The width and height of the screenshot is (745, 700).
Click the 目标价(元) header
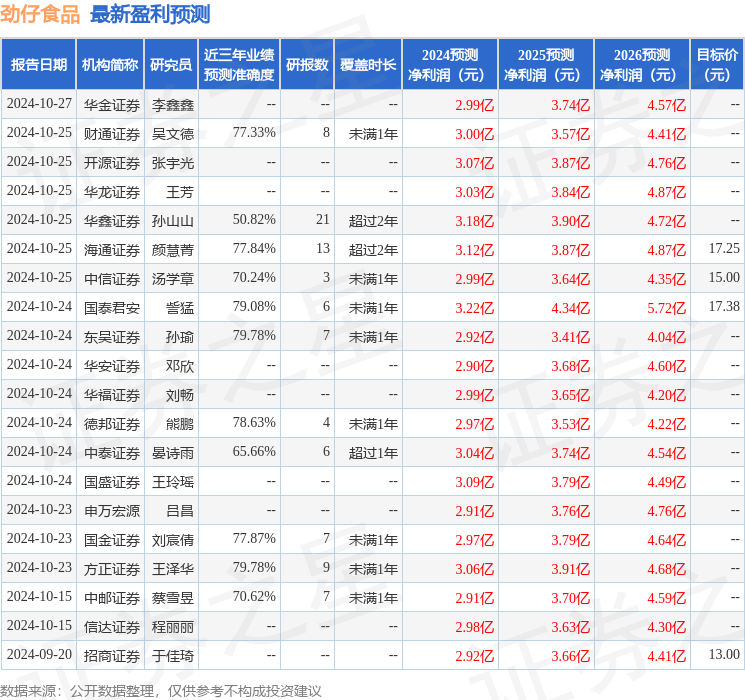click(717, 65)
